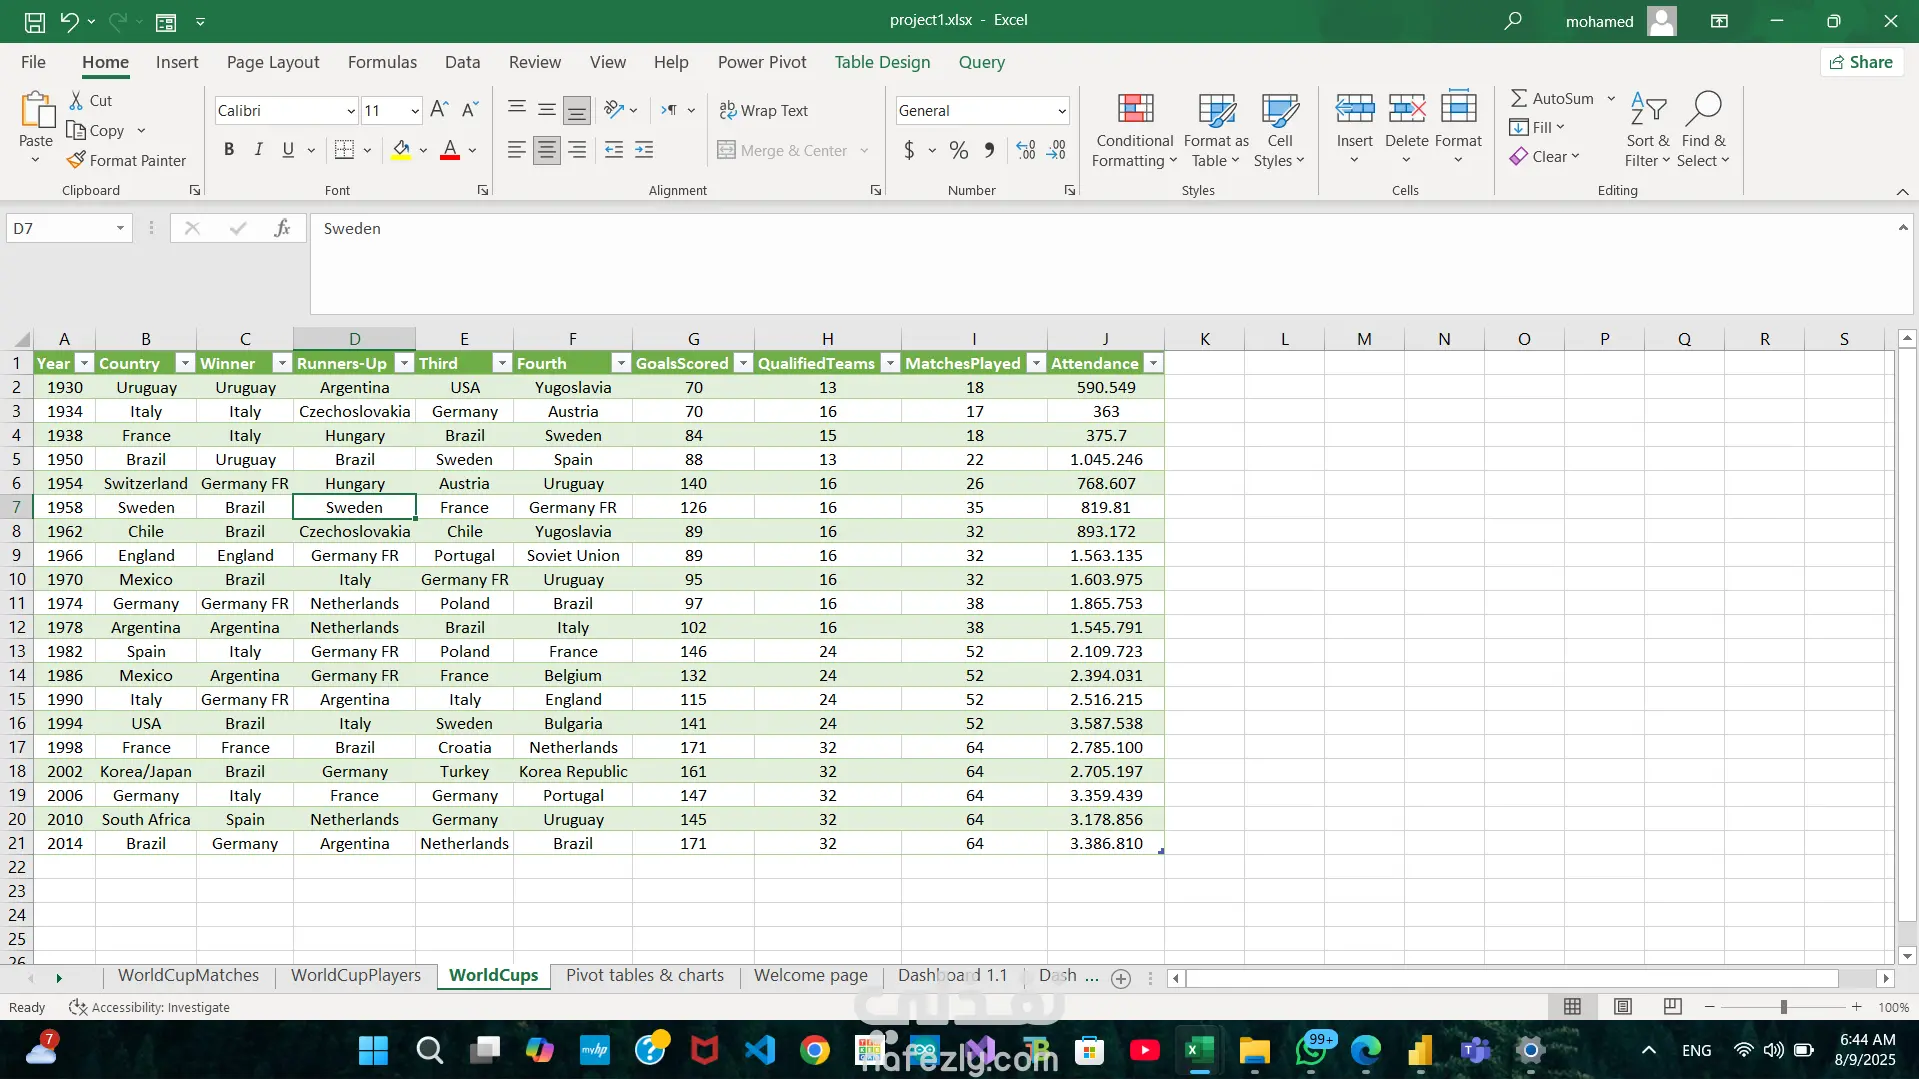Open the Year column filter dropdown

[x=84, y=363]
